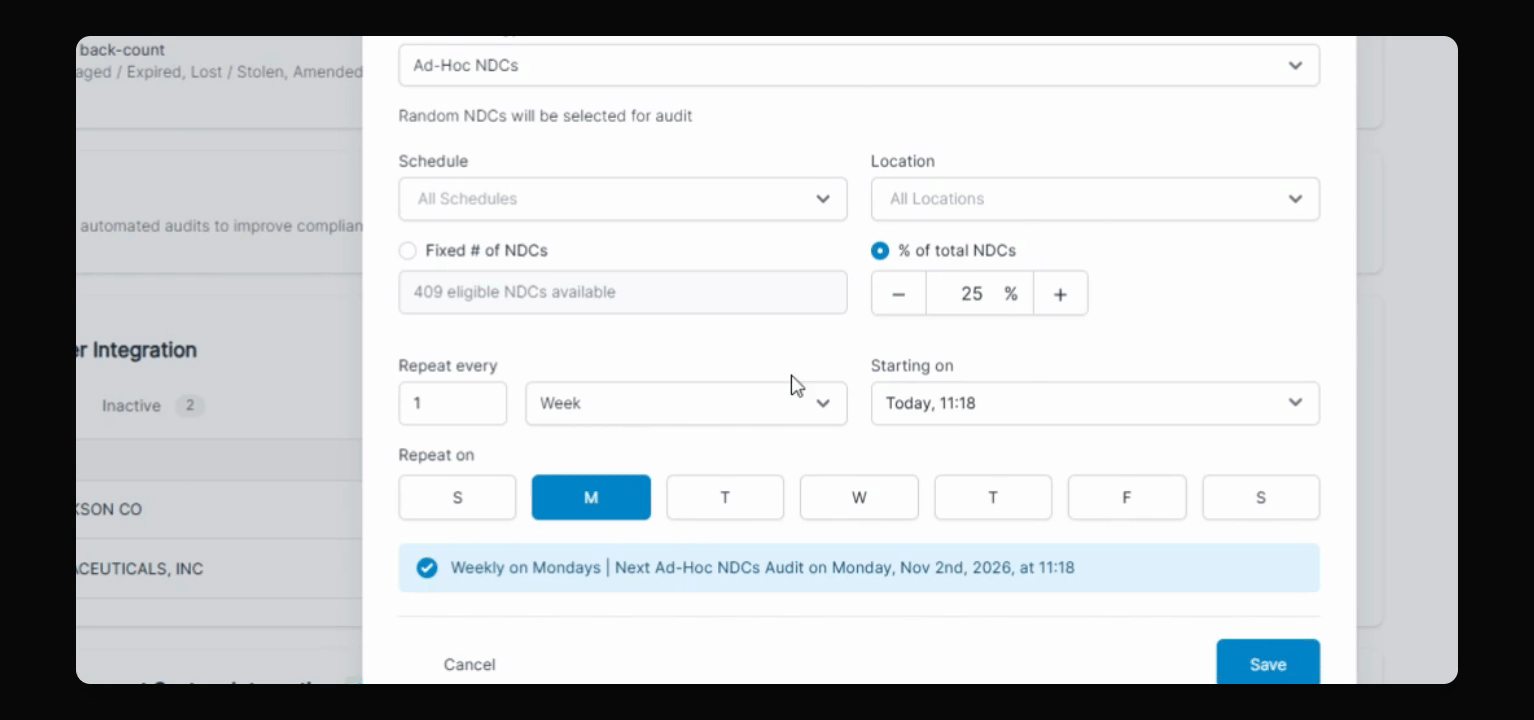This screenshot has height=720, width=1534.
Task: Click the 409 eligible NDCs input field
Action: click(622, 292)
